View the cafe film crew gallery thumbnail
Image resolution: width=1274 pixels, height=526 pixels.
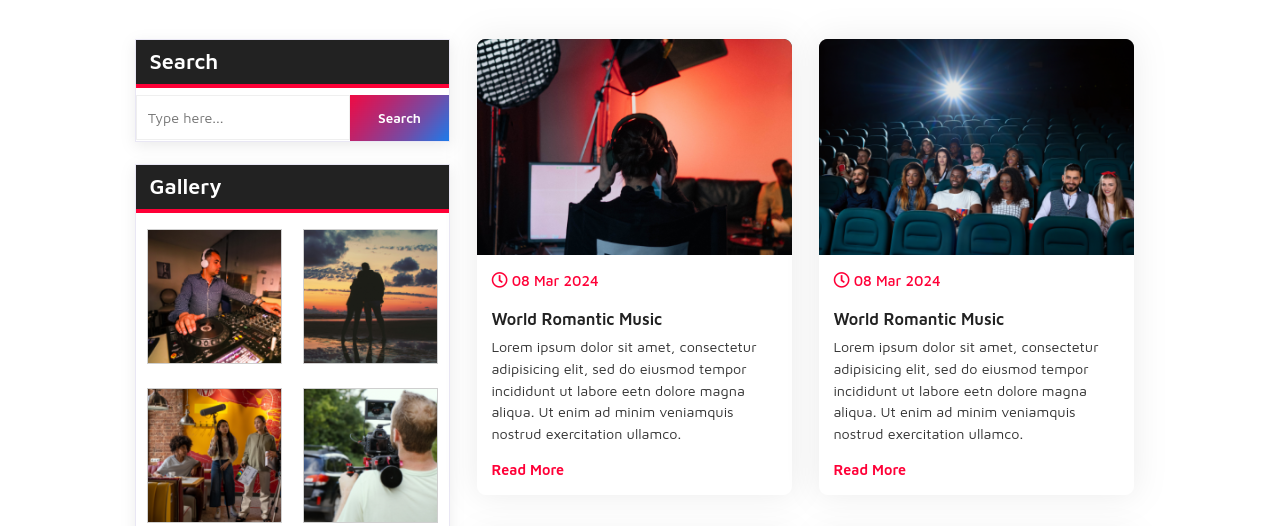214,455
